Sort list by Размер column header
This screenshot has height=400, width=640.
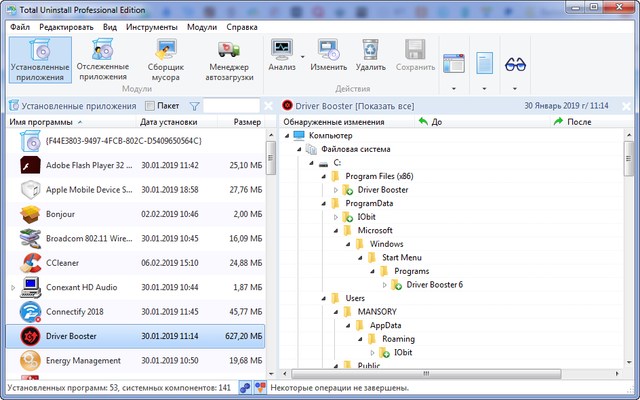[246, 122]
